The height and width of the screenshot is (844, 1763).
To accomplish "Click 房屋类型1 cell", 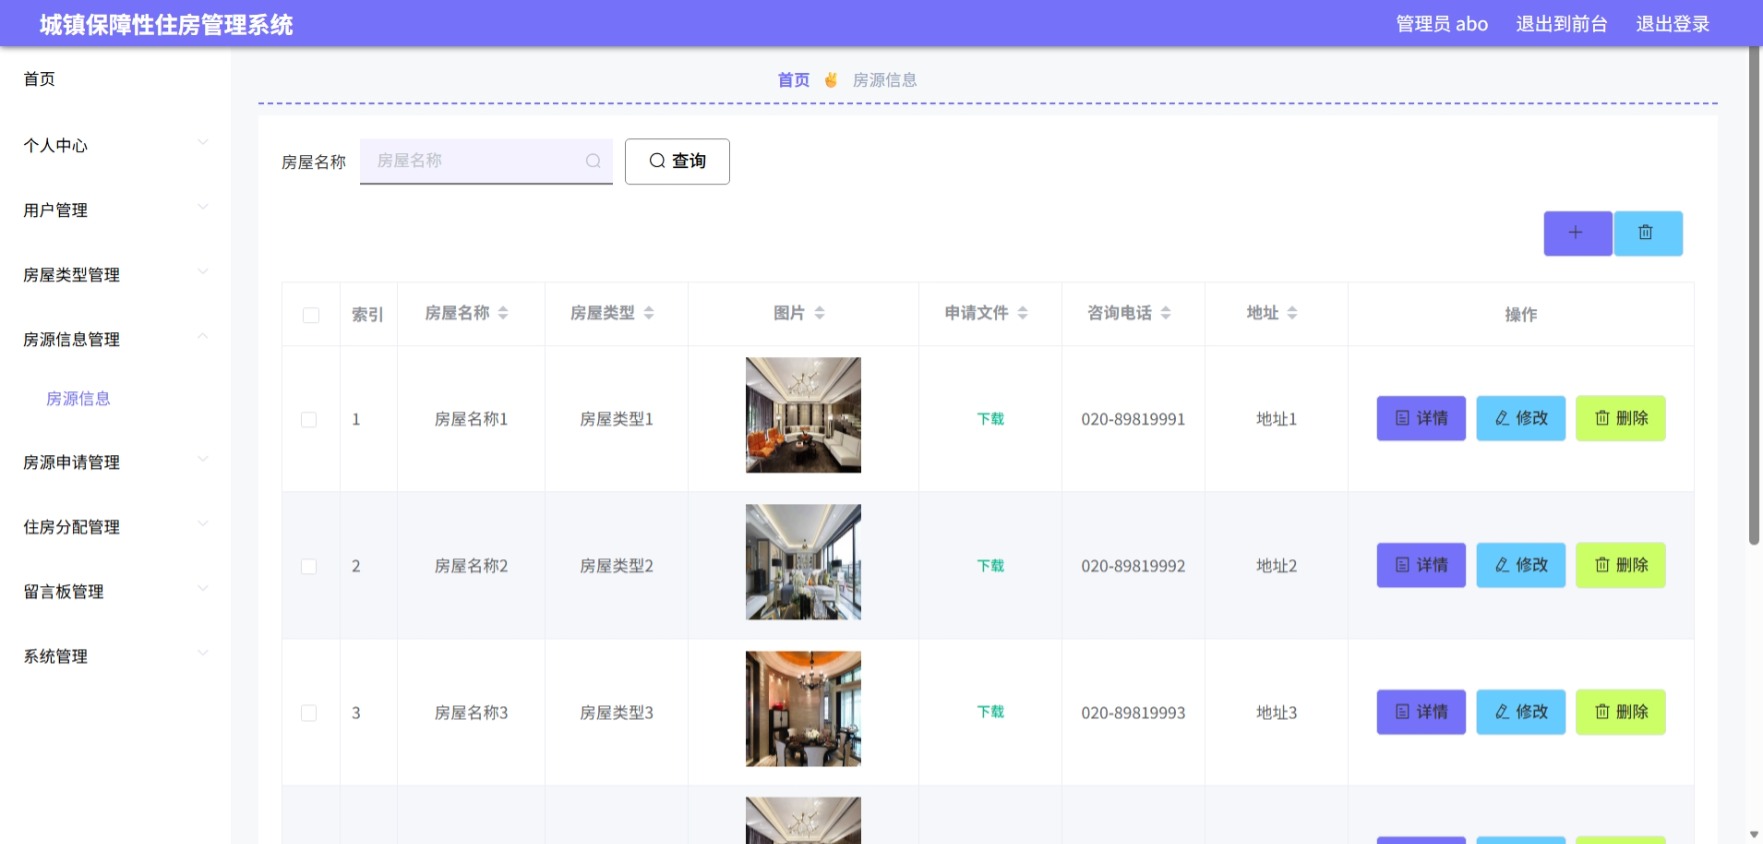I will tap(617, 420).
